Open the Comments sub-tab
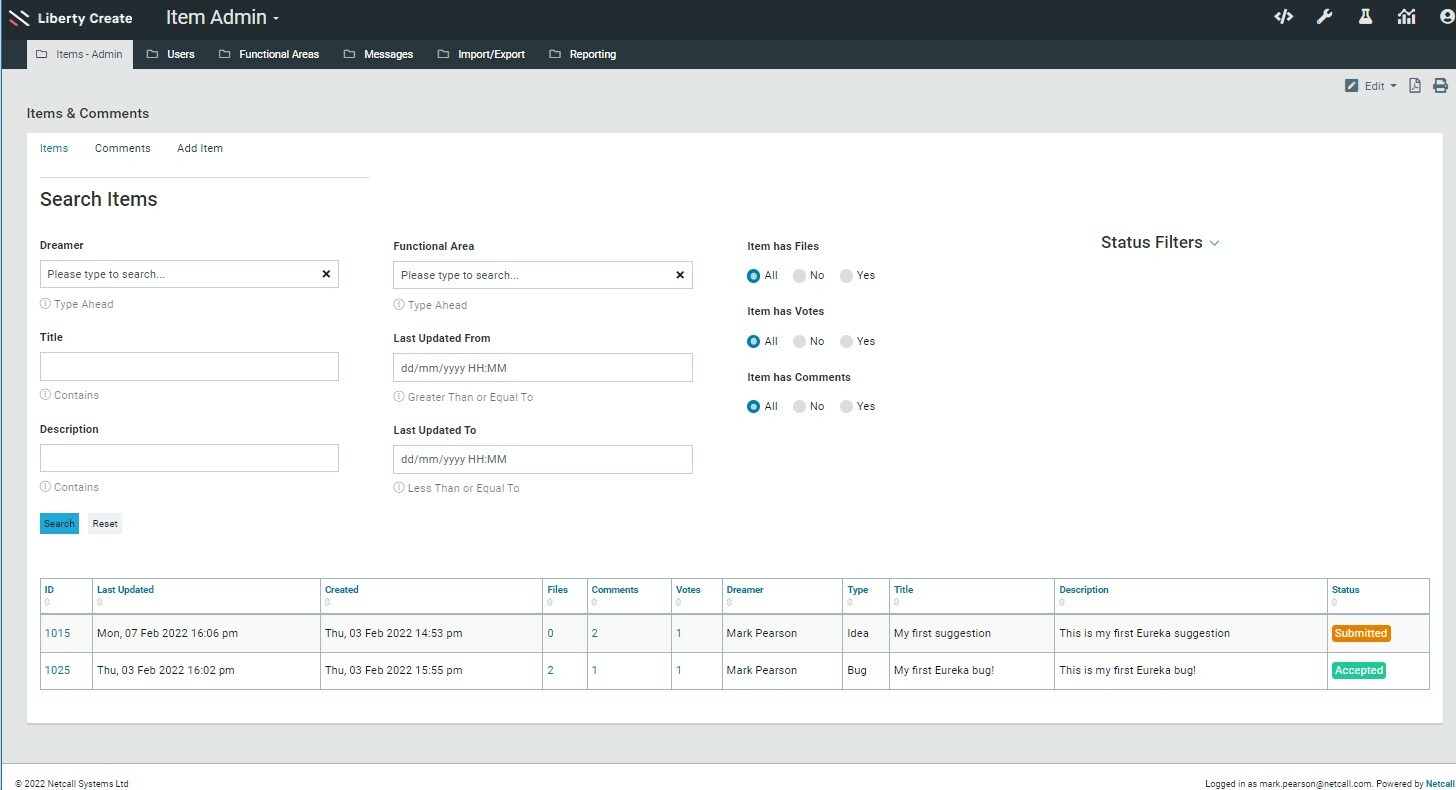The image size is (1456, 790). (122, 148)
